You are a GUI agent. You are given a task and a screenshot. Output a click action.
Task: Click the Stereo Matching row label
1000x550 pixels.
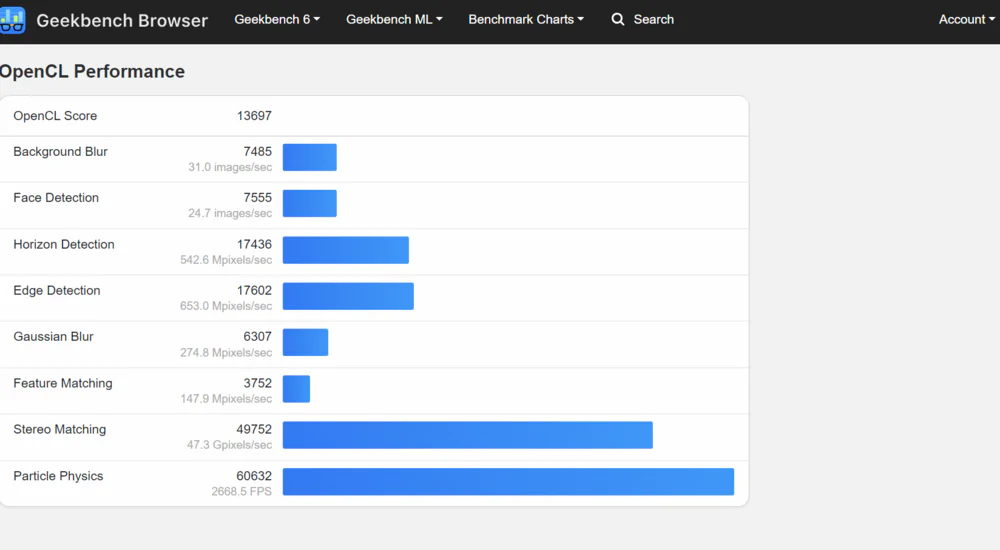tap(59, 429)
